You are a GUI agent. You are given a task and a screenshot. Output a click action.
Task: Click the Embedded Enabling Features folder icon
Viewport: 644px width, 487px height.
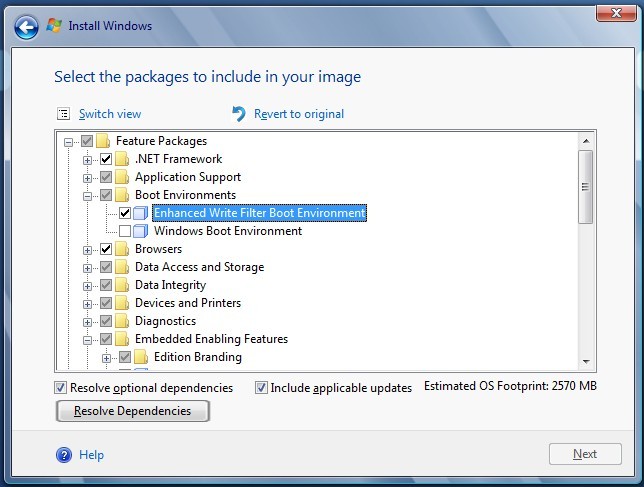tap(122, 339)
